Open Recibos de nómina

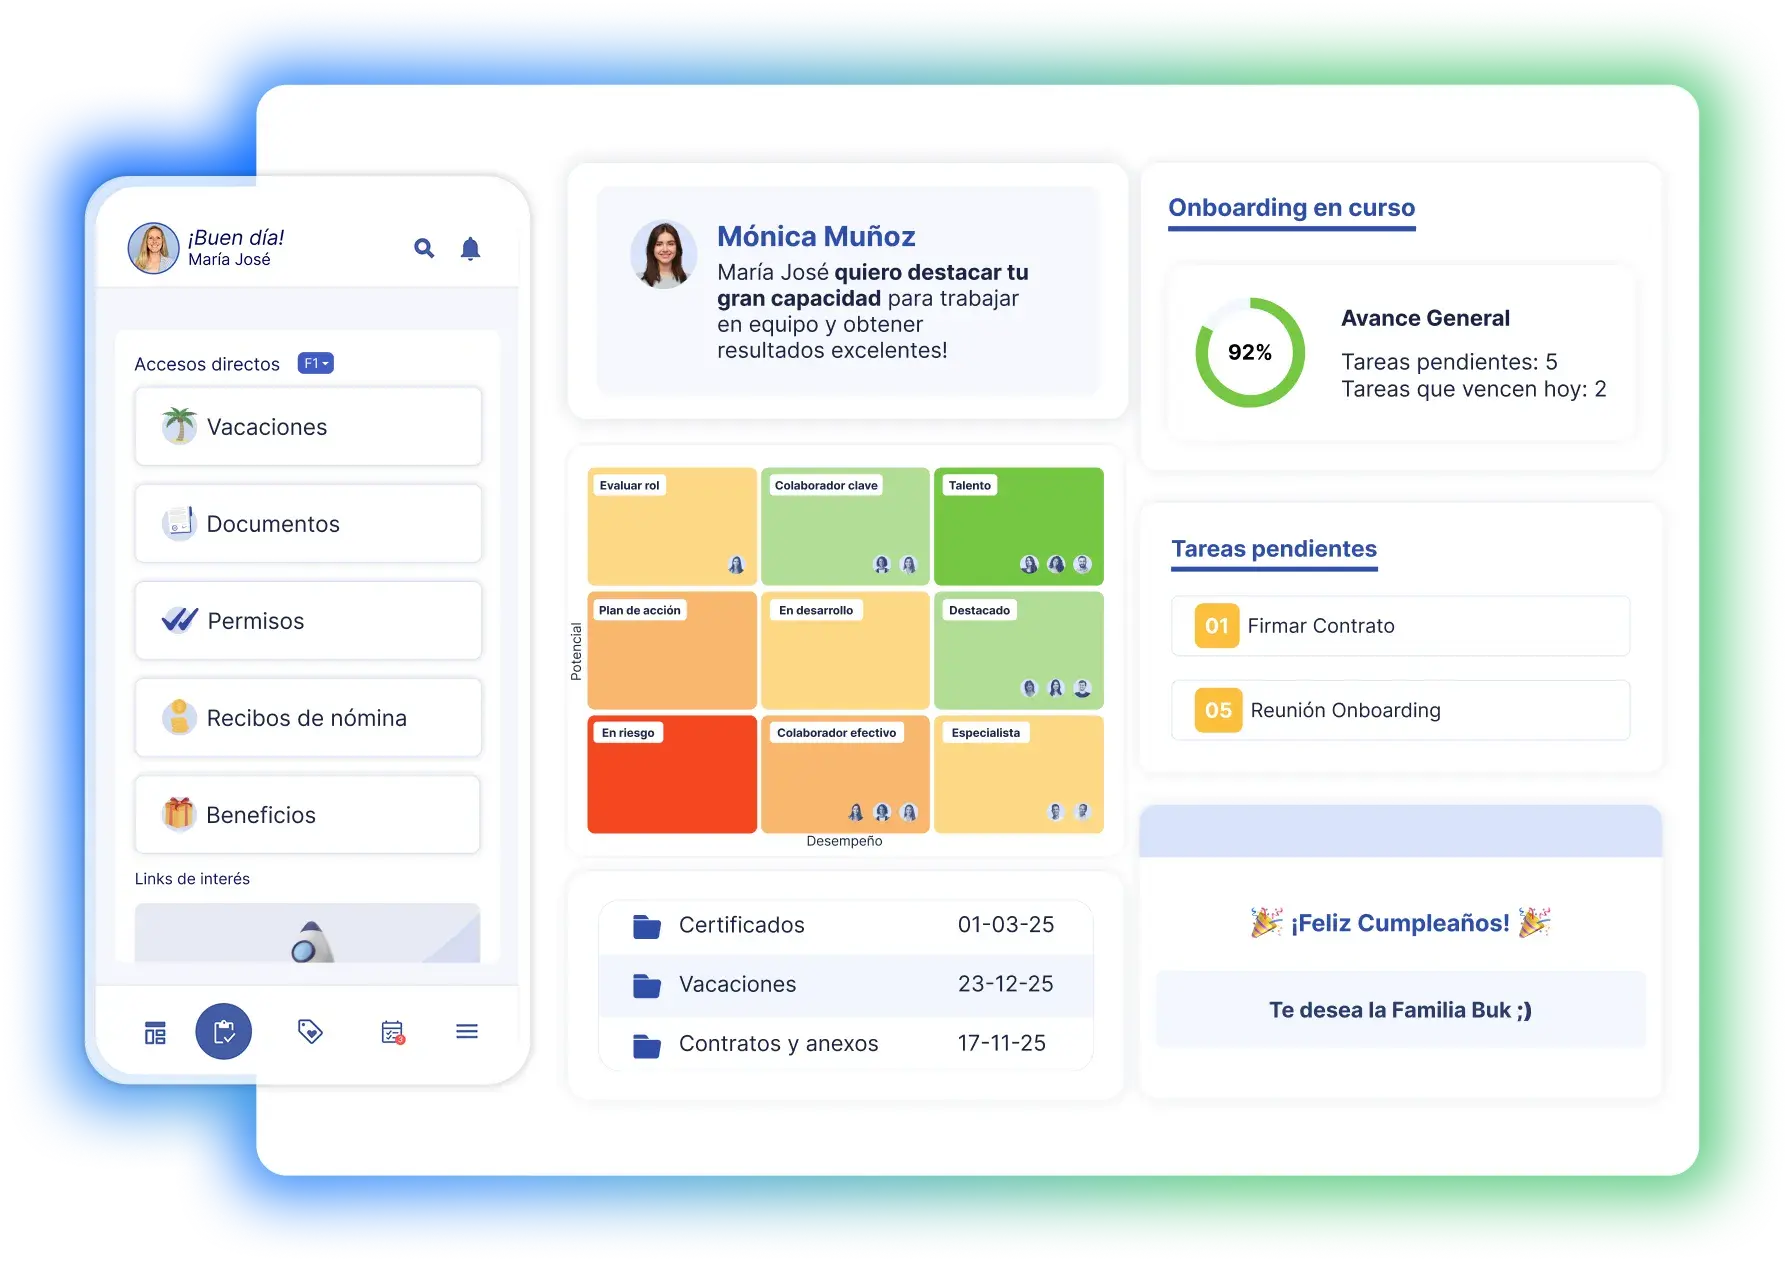[x=308, y=718]
